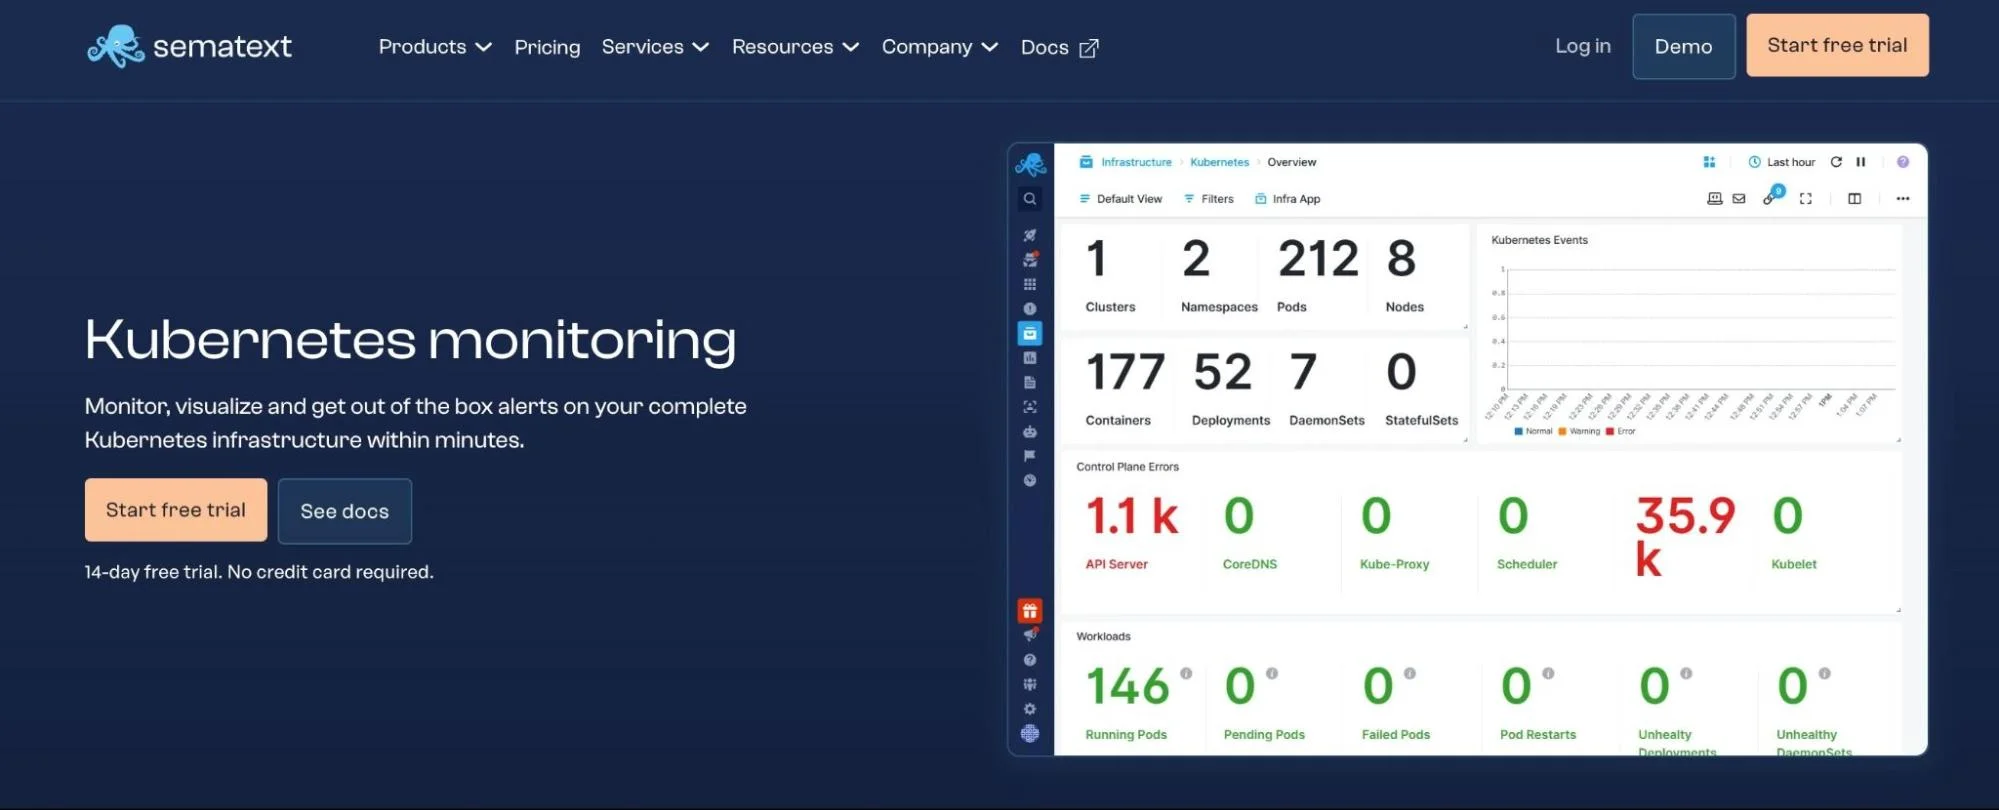Open the Filters control

pyautogui.click(x=1209, y=199)
